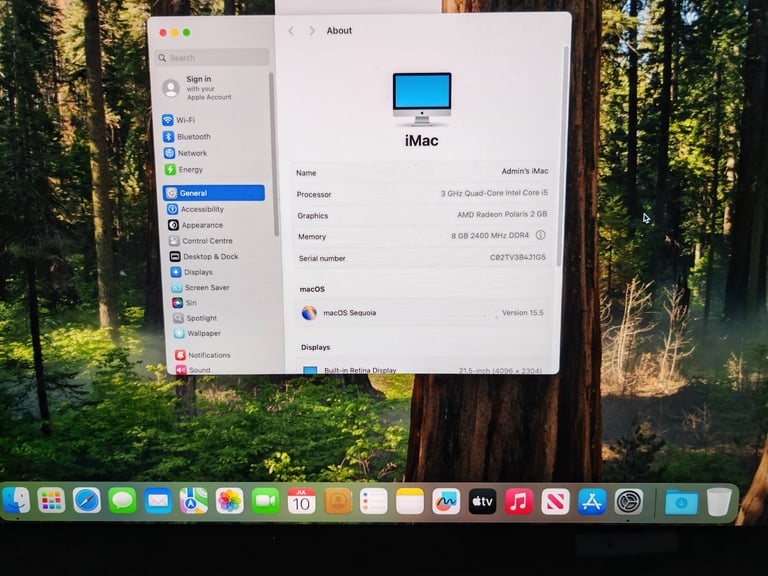
Task: Open Spotlight settings
Action: point(195,318)
